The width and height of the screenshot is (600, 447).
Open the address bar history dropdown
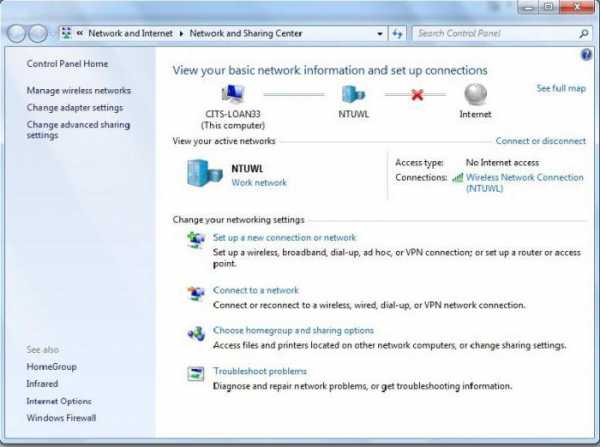[380, 34]
